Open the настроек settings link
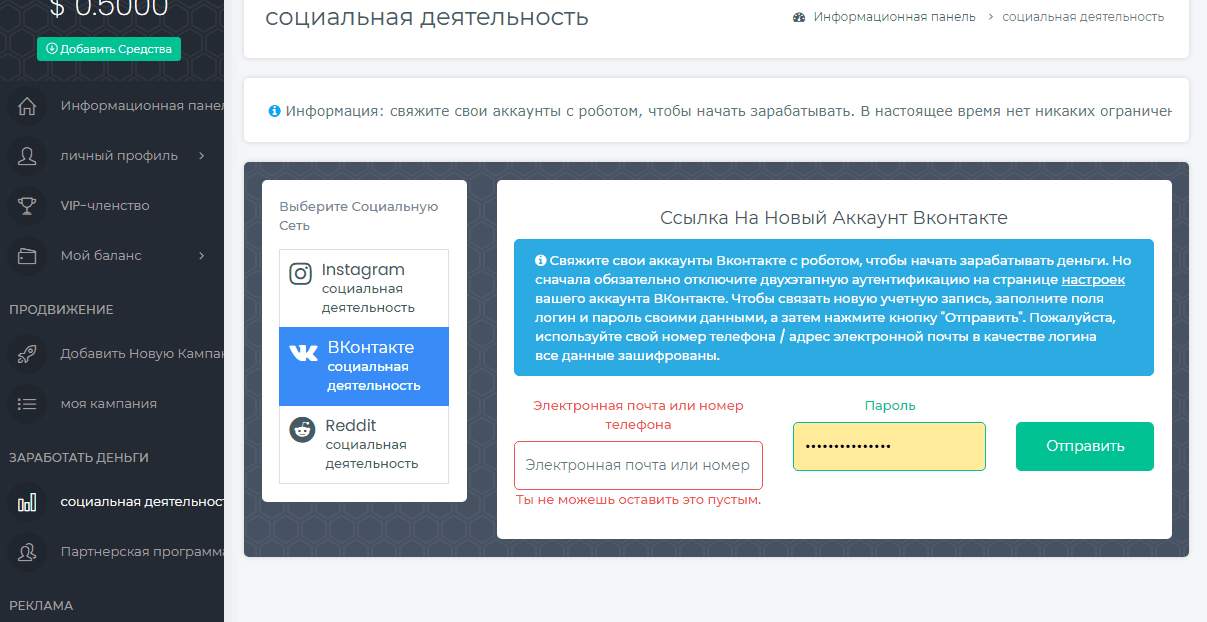 (1093, 280)
